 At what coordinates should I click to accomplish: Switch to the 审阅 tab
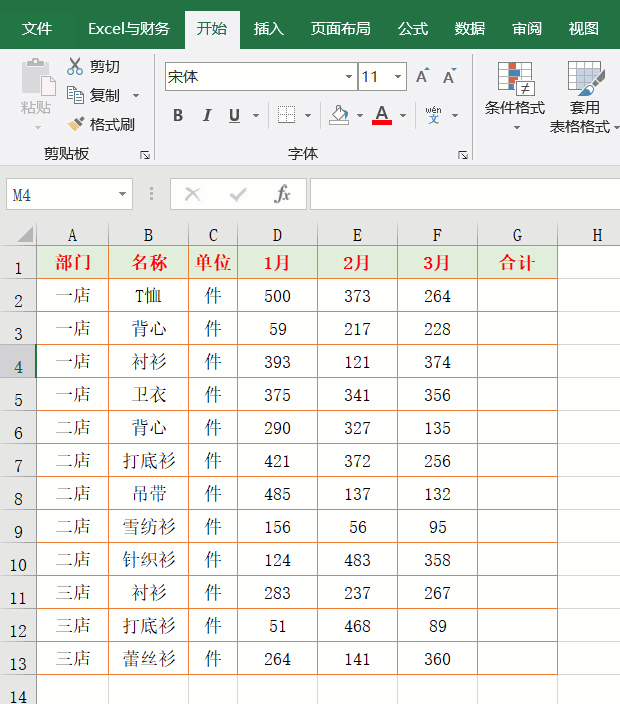pos(527,29)
